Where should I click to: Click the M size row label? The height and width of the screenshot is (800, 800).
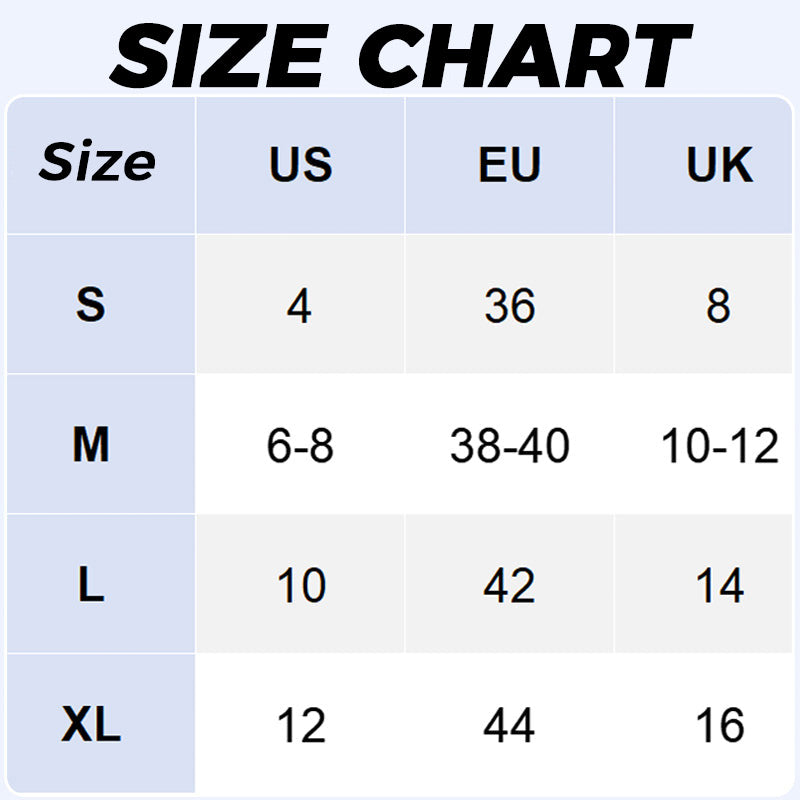click(x=91, y=445)
